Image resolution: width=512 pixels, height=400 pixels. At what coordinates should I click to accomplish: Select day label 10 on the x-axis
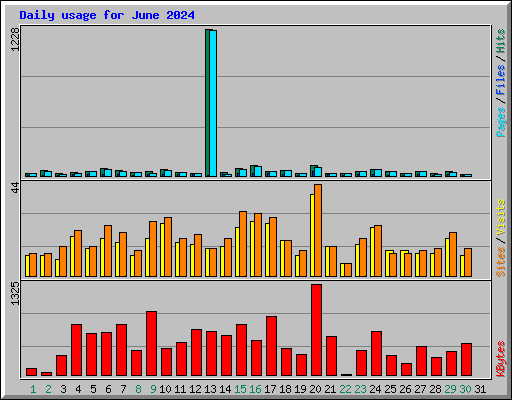click(165, 389)
